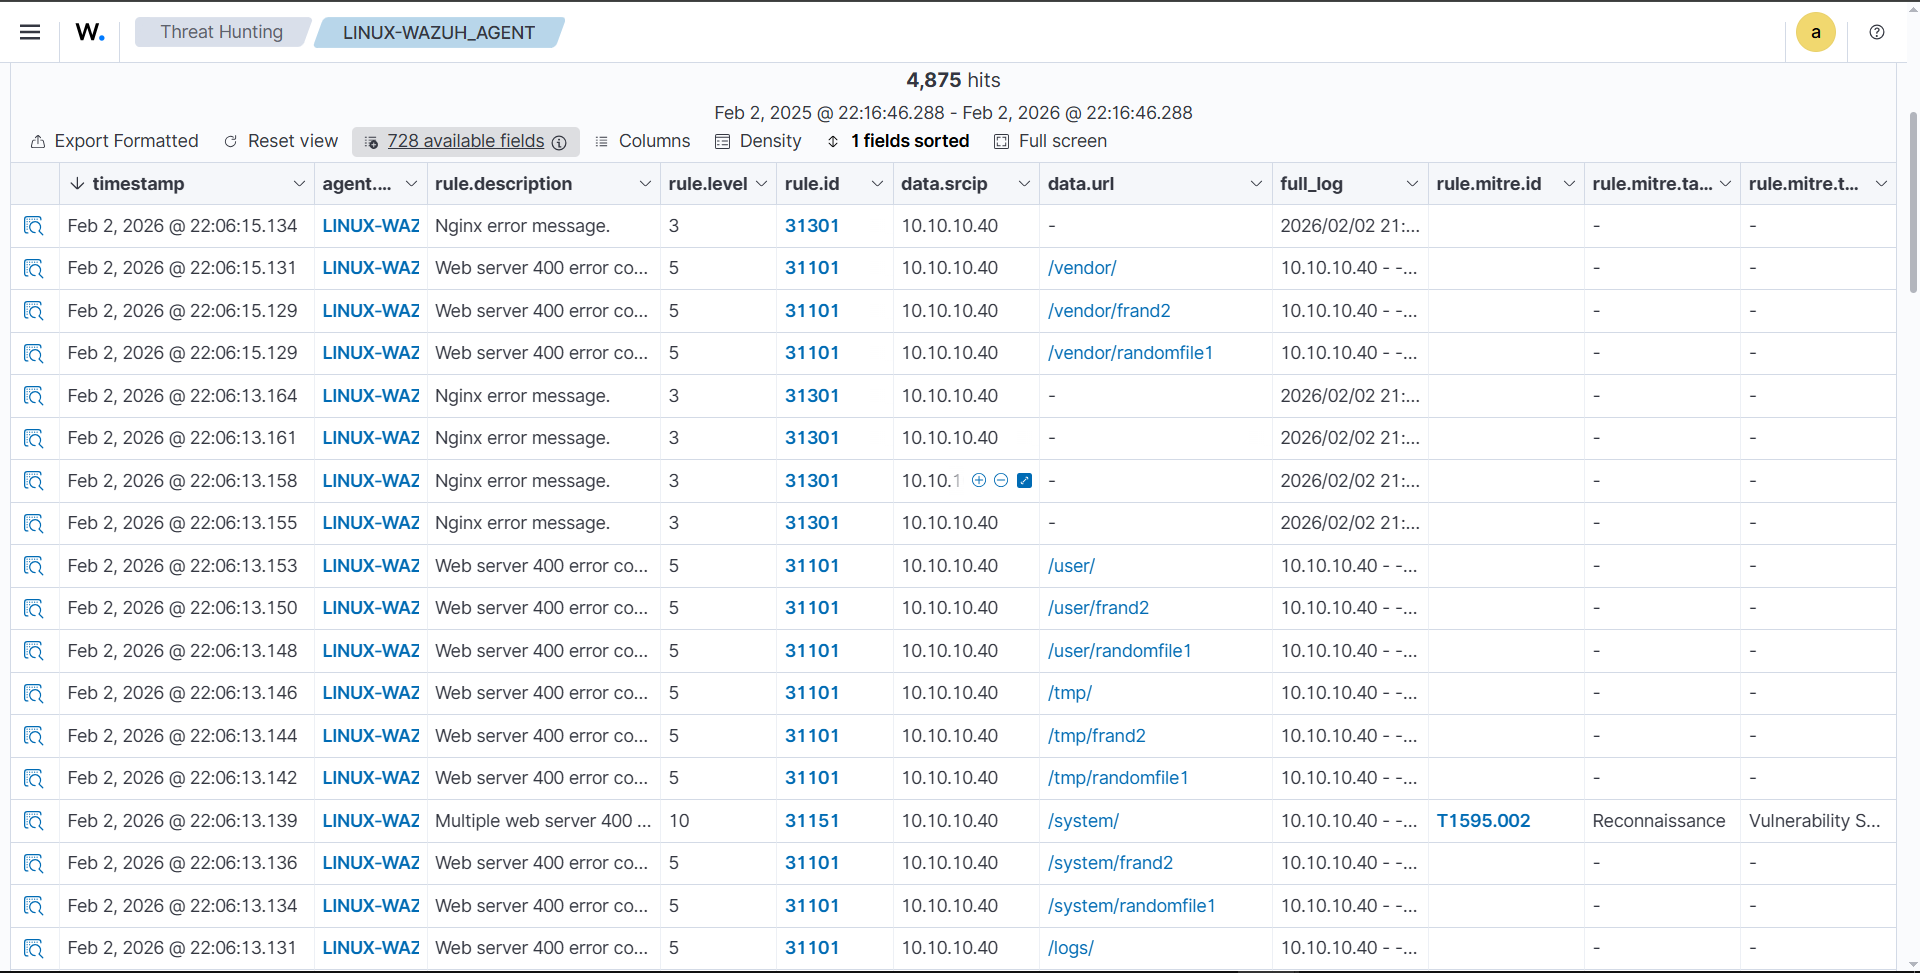Inspect document details for the 31151 rule row
Viewport: 1920px width, 973px height.
click(34, 821)
